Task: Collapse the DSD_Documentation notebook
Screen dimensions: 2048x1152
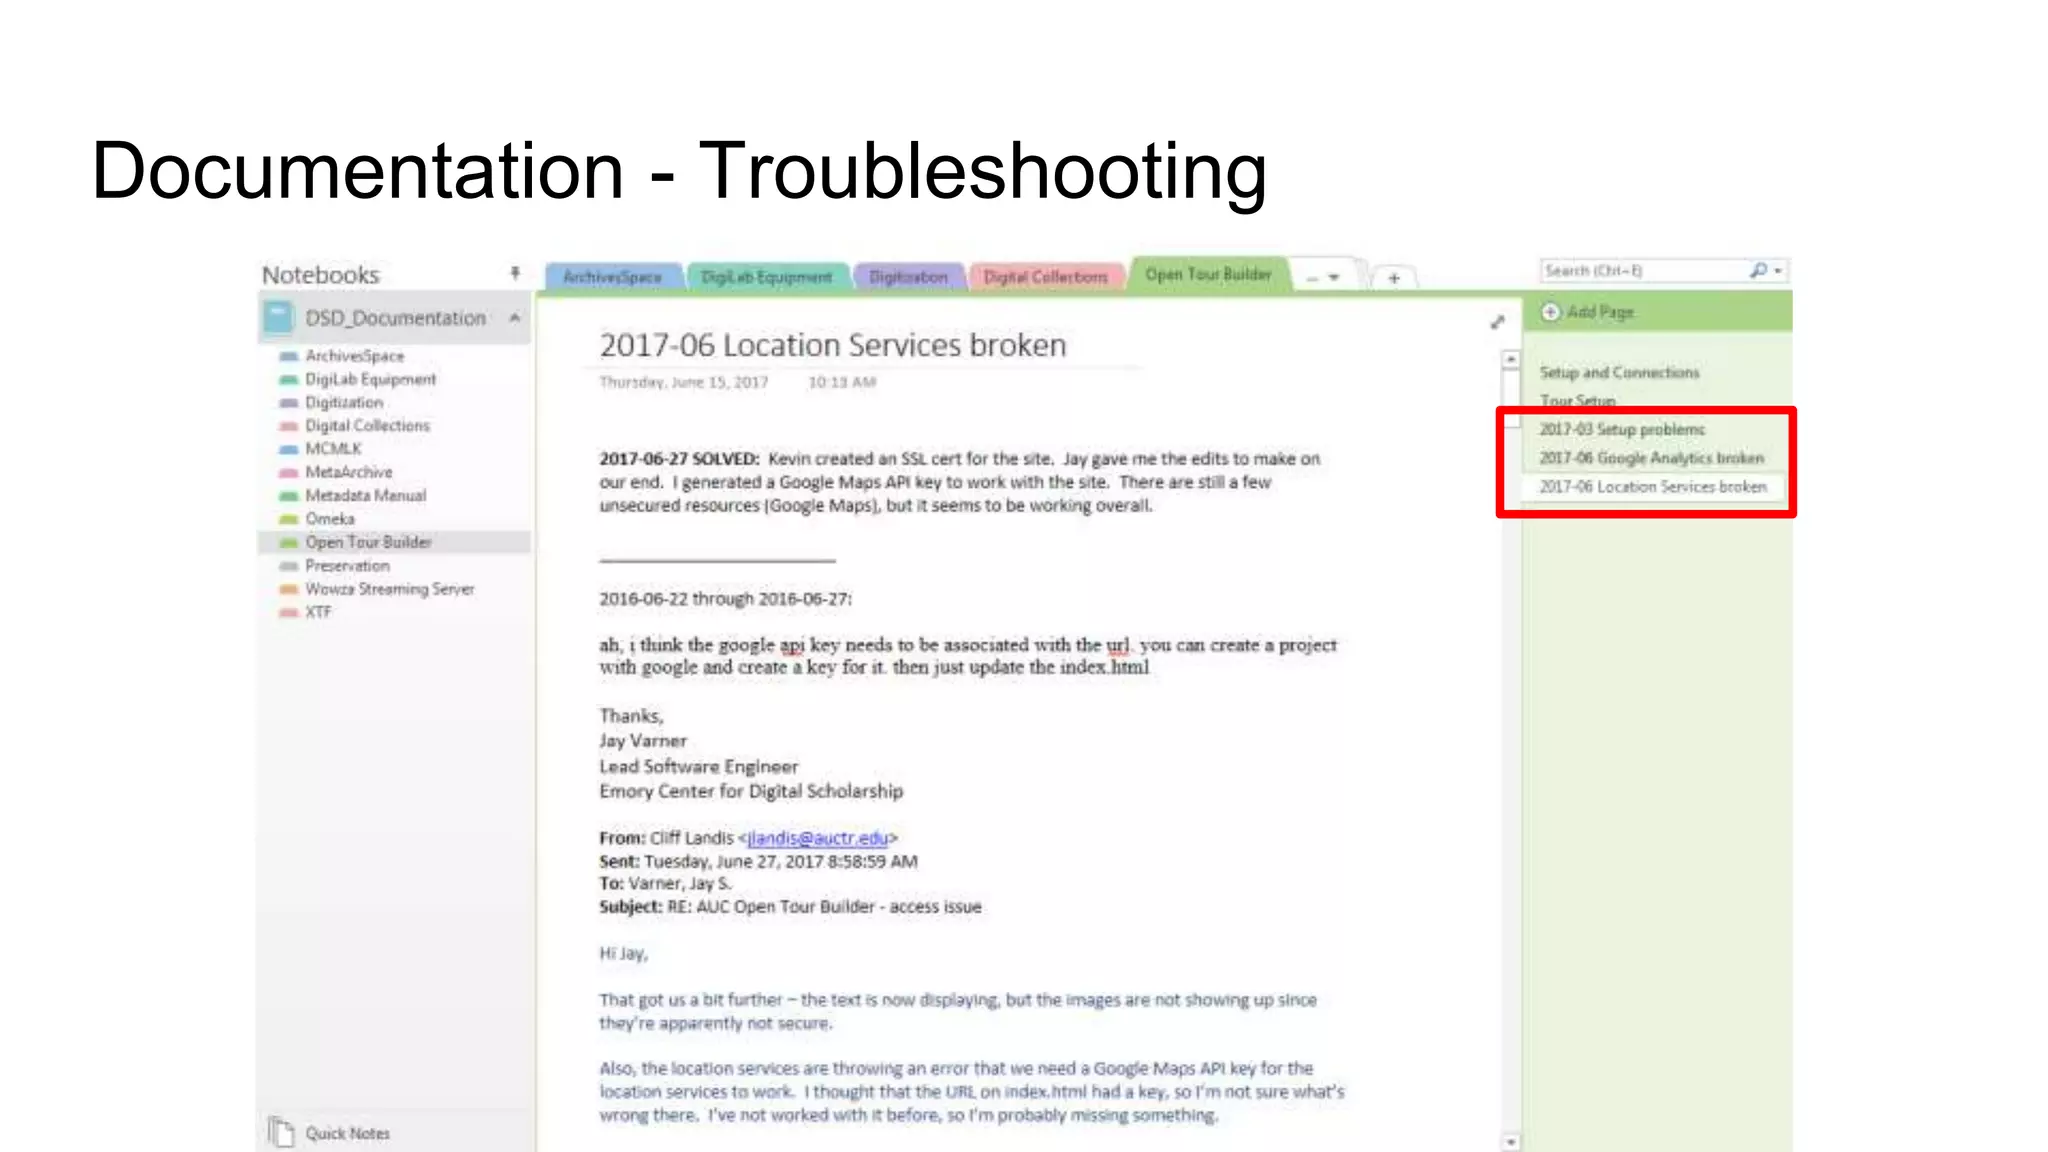Action: (x=515, y=318)
